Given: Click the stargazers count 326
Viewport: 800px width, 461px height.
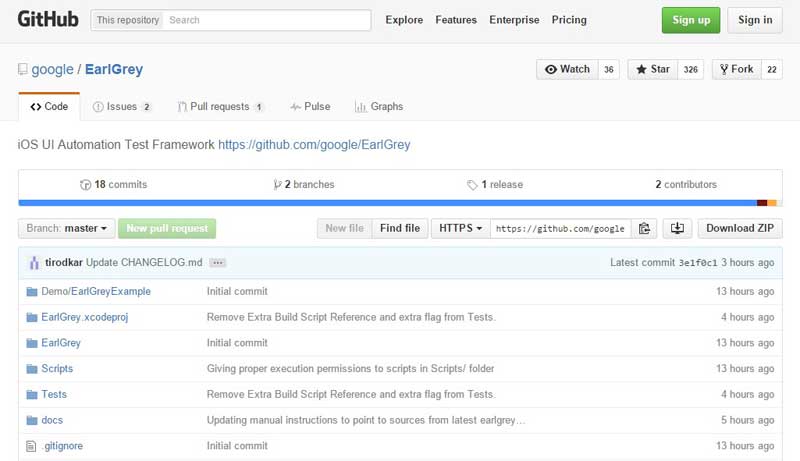Looking at the screenshot, I should (691, 69).
